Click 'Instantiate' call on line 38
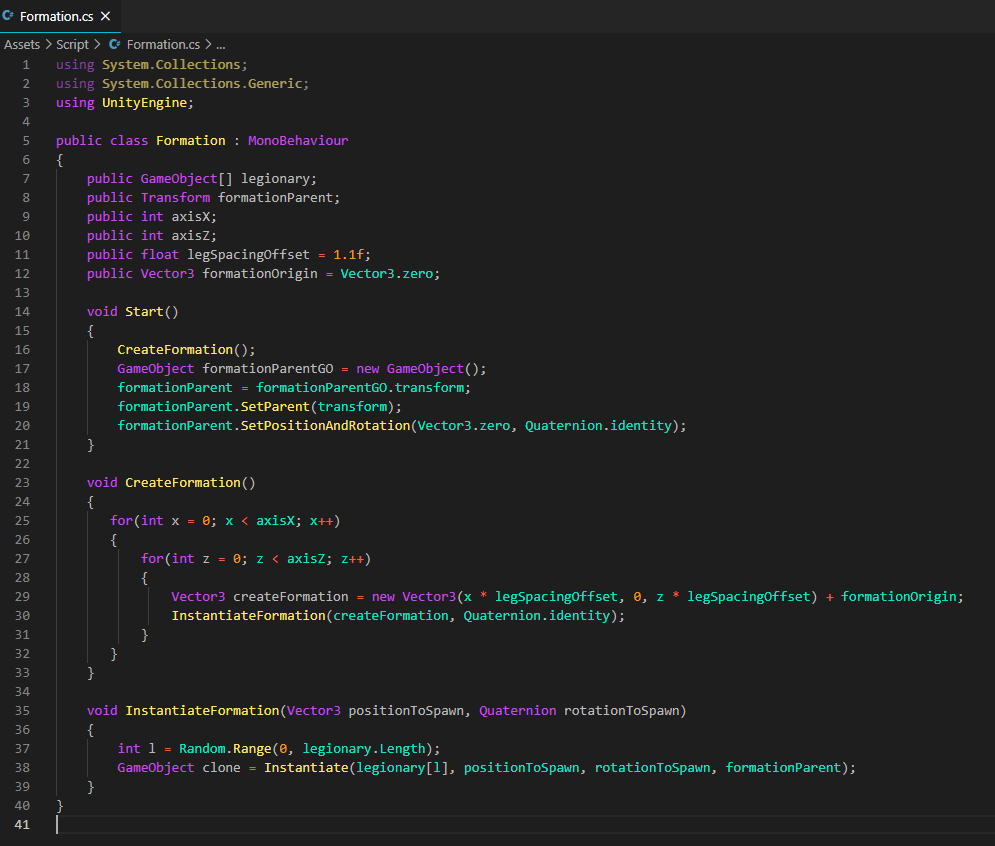This screenshot has width=995, height=846. [x=306, y=767]
